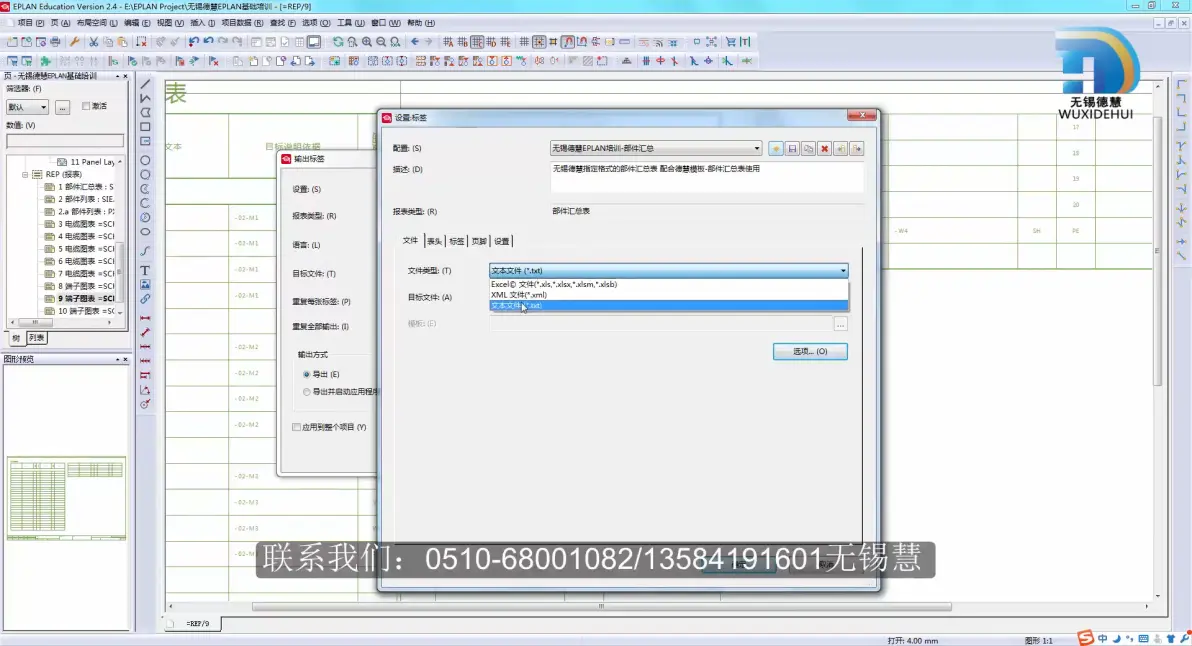Click the red X Delete scheme icon

pyautogui.click(x=824, y=149)
